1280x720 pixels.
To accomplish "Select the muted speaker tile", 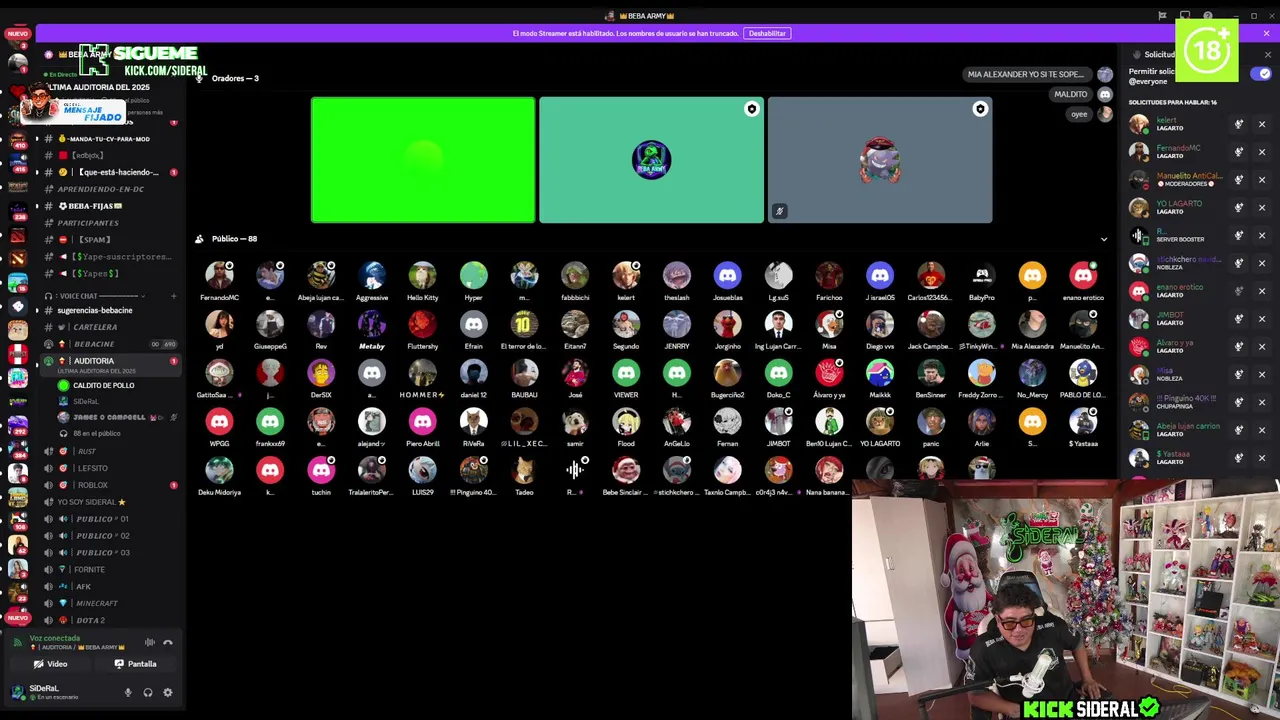I will [880, 160].
